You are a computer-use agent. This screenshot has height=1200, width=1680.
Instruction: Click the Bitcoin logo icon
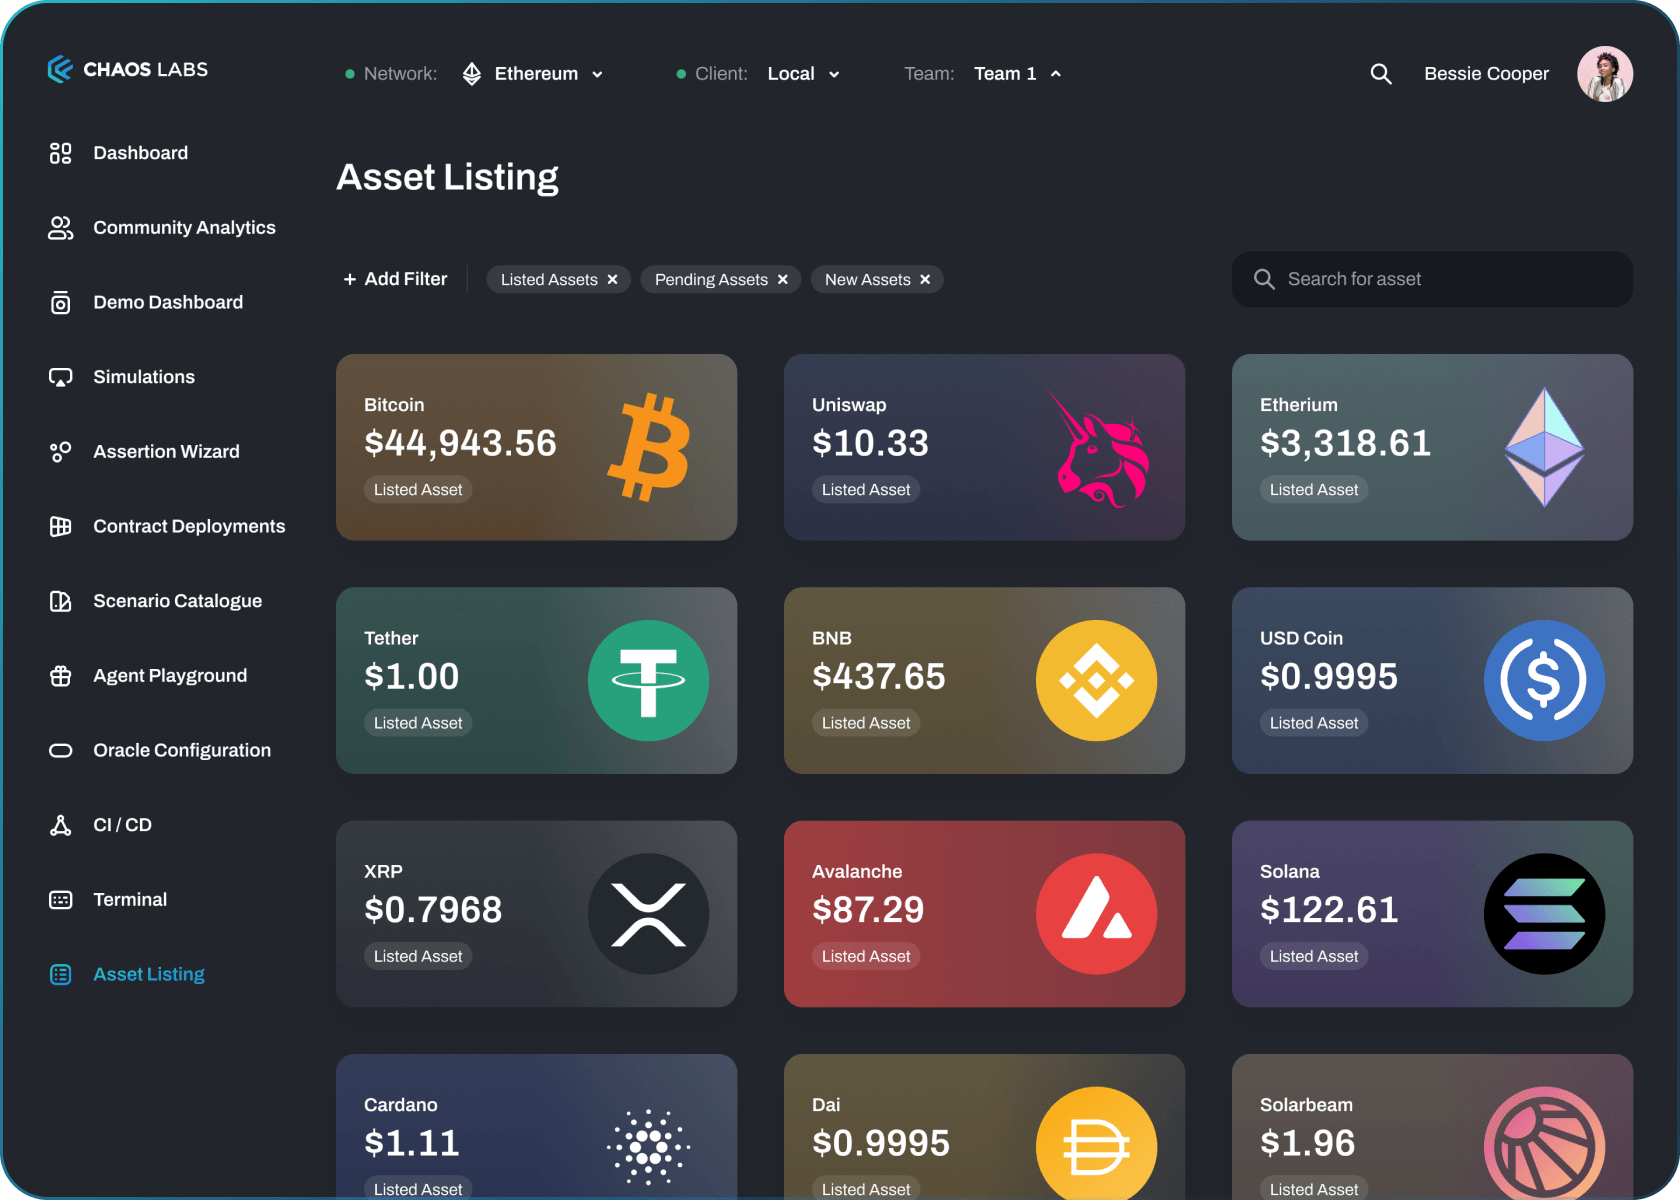pyautogui.click(x=649, y=447)
